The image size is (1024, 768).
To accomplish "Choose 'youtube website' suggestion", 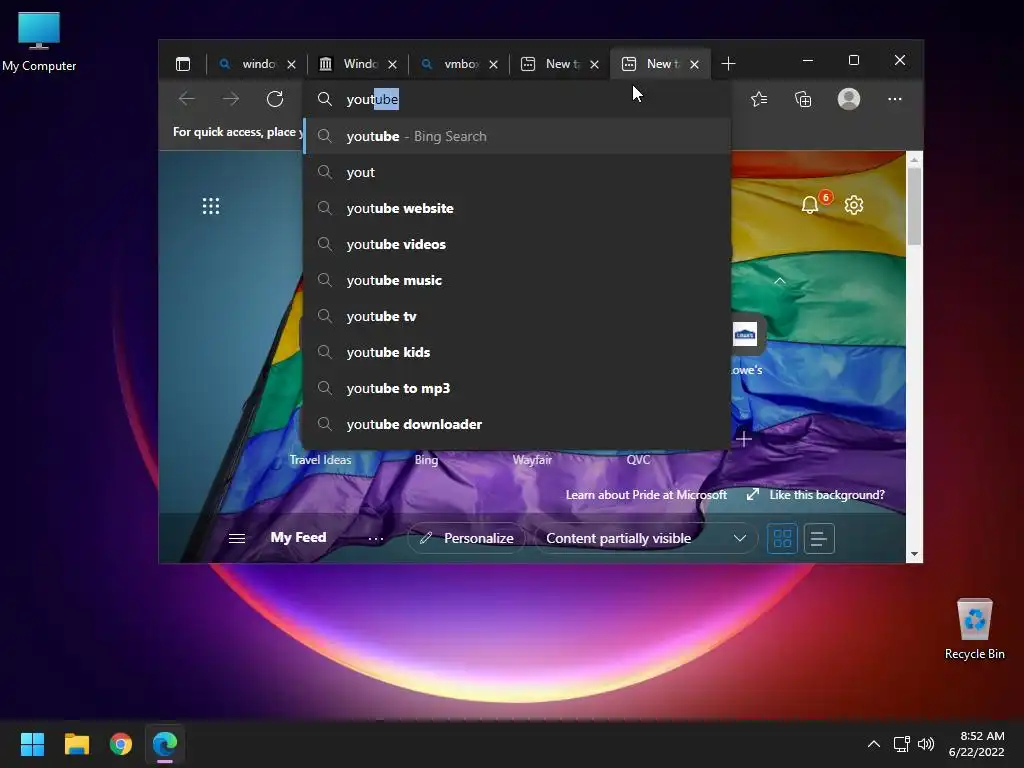I will pos(517,208).
